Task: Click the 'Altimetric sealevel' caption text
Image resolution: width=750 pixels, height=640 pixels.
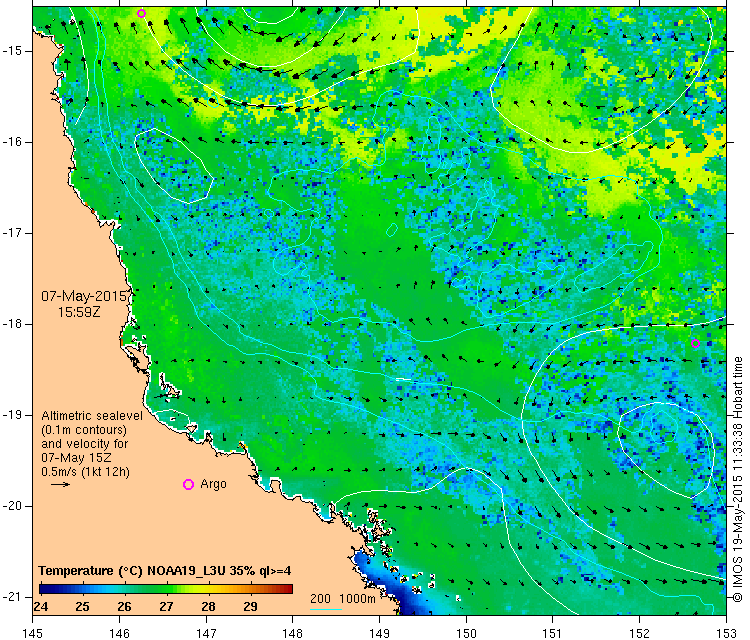Action: (92, 416)
